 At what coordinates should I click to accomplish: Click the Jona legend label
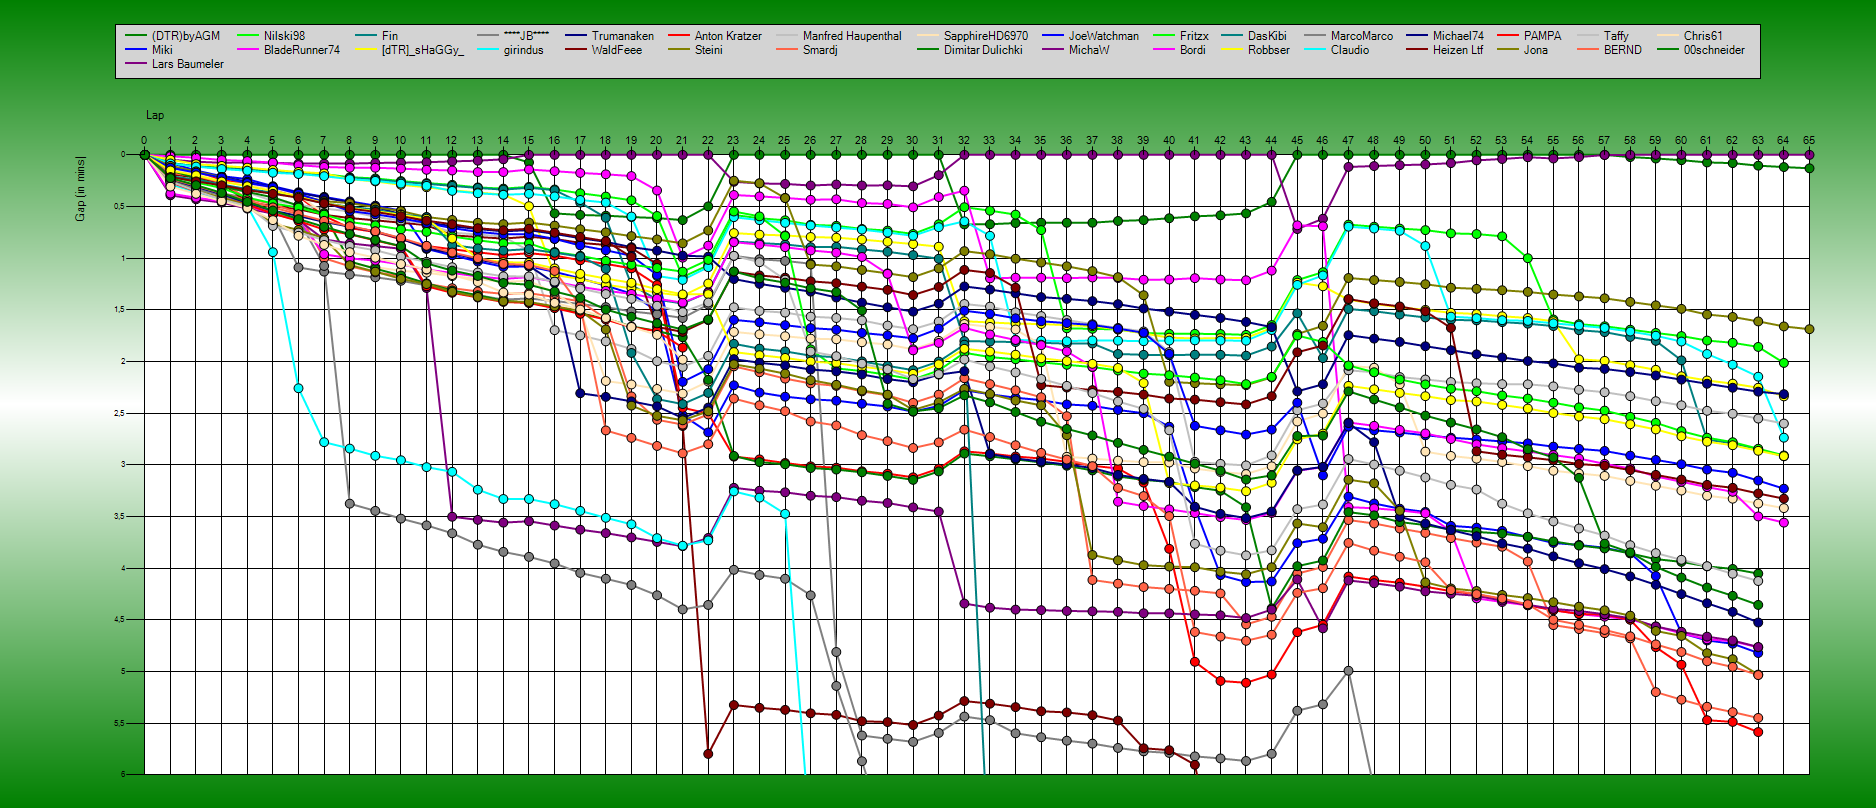(1536, 50)
